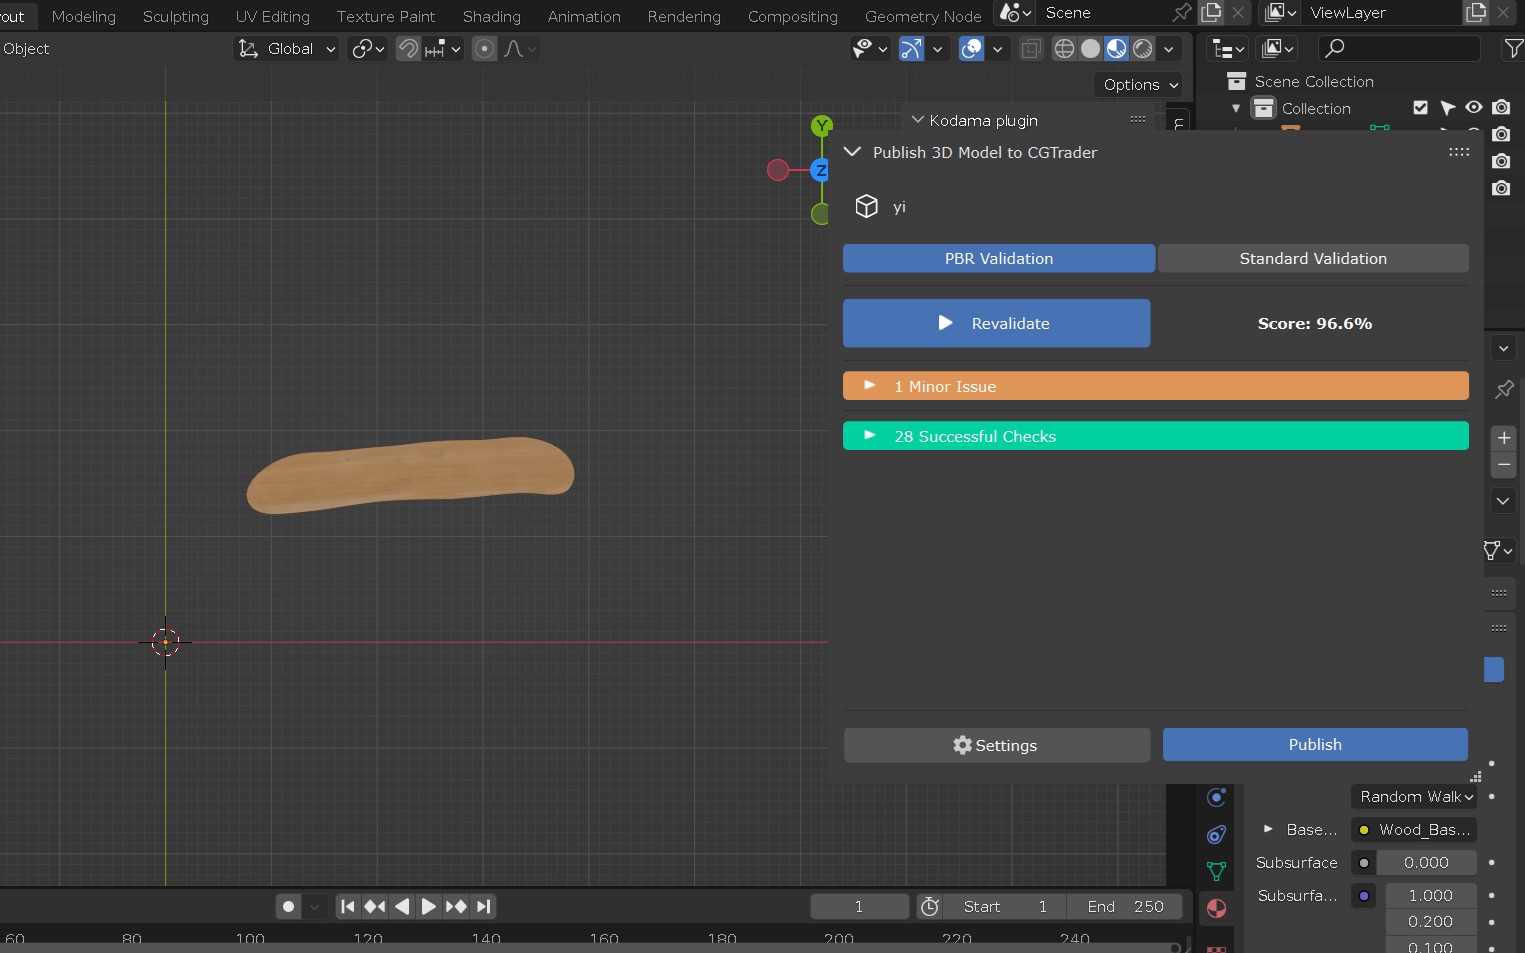Screen dimensions: 1525x953
Task: Toggle proportional editing
Action: pyautogui.click(x=484, y=49)
